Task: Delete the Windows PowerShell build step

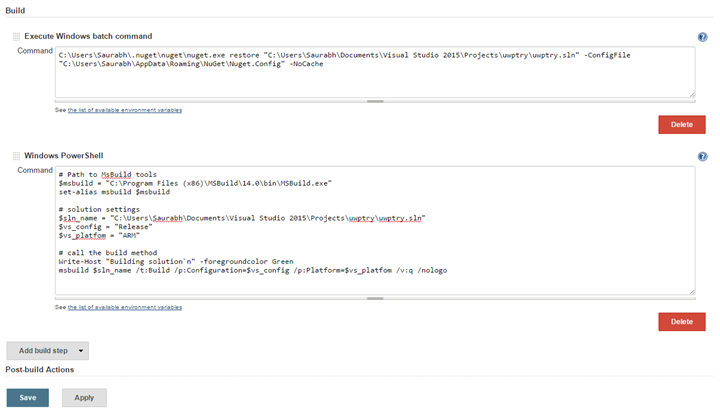Action: (x=681, y=322)
